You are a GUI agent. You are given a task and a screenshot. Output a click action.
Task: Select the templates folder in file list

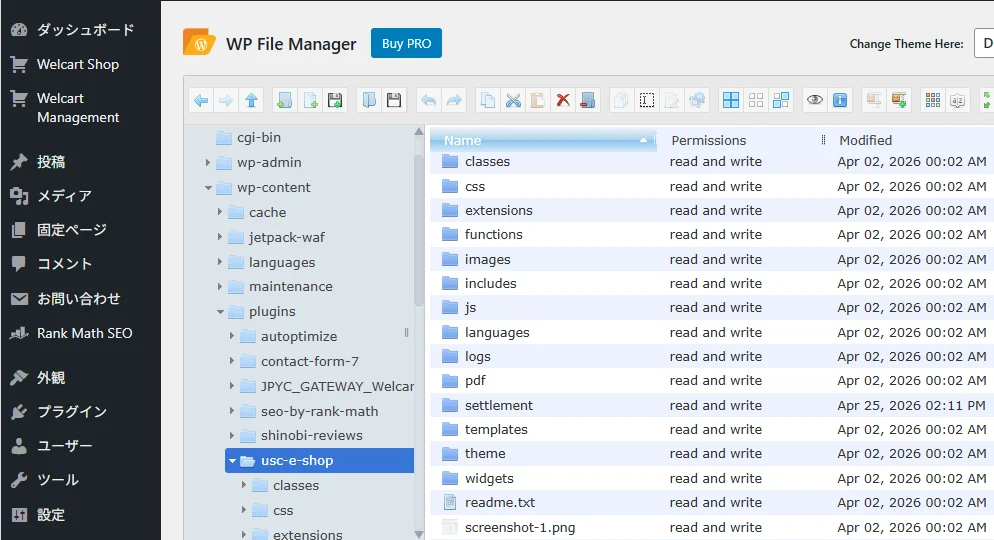[x=712, y=429]
